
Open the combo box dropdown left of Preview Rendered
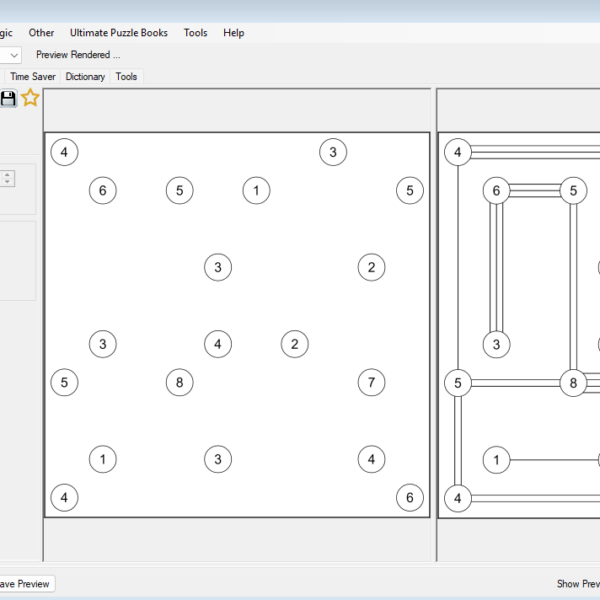point(14,55)
